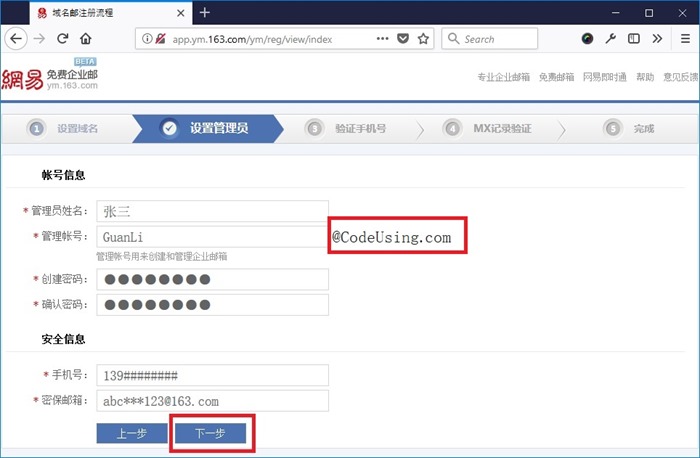Click the browser forward arrow
This screenshot has width=700, height=458.
click(x=39, y=39)
